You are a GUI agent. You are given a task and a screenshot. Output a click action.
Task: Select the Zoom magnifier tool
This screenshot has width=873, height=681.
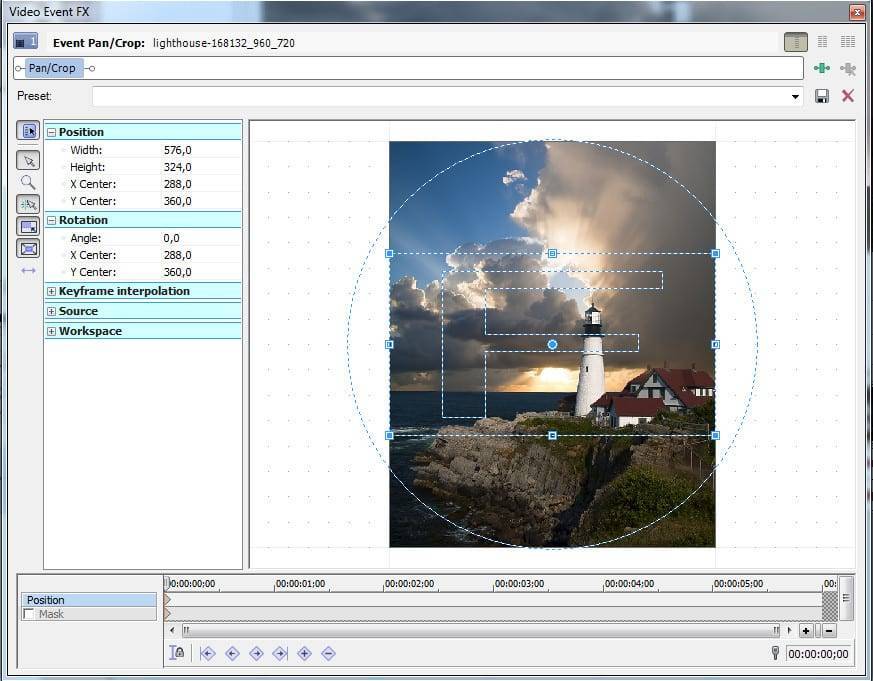coord(28,182)
